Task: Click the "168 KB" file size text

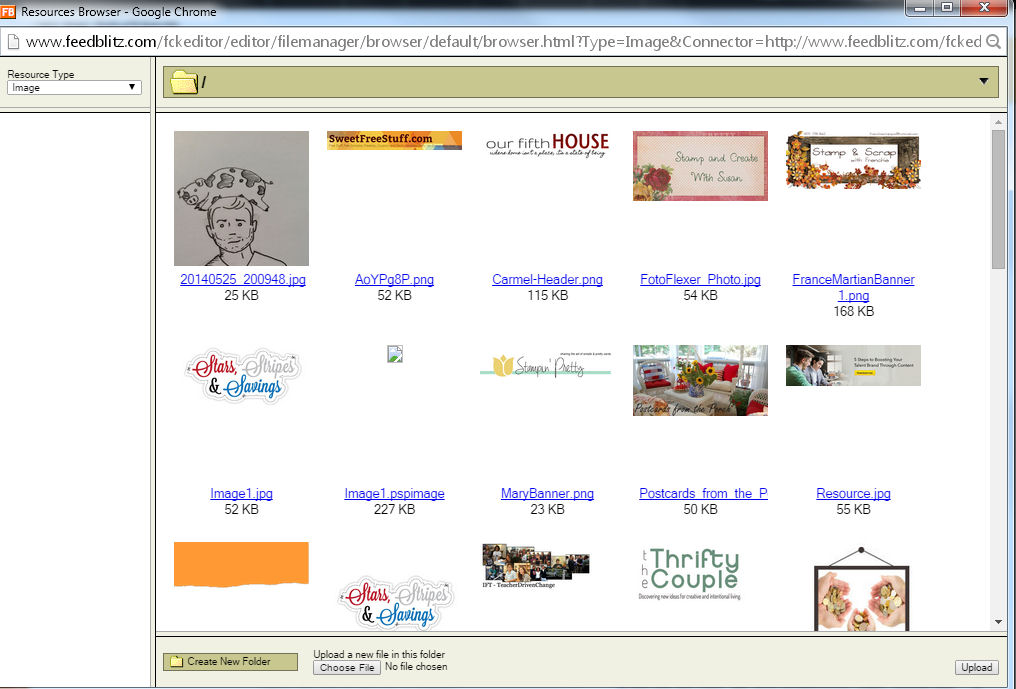Action: [853, 311]
